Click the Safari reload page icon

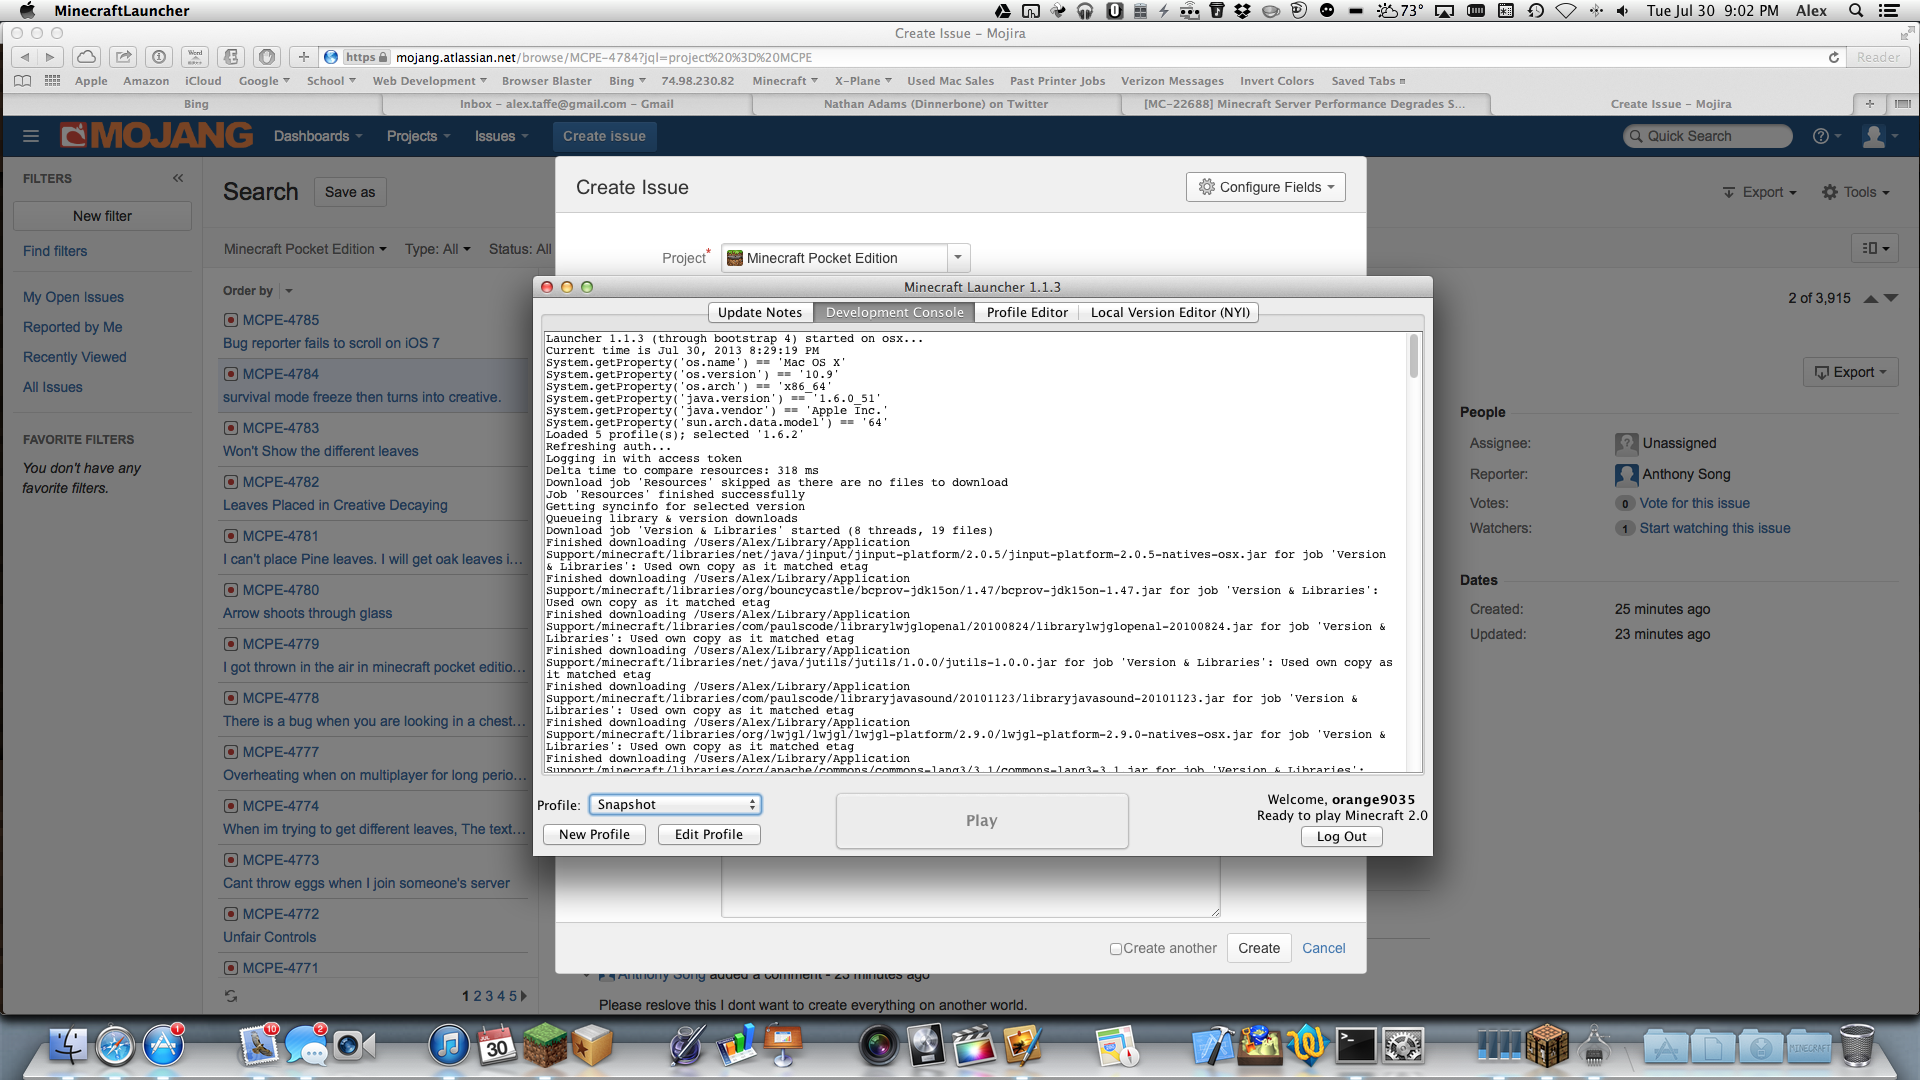click(x=1834, y=57)
